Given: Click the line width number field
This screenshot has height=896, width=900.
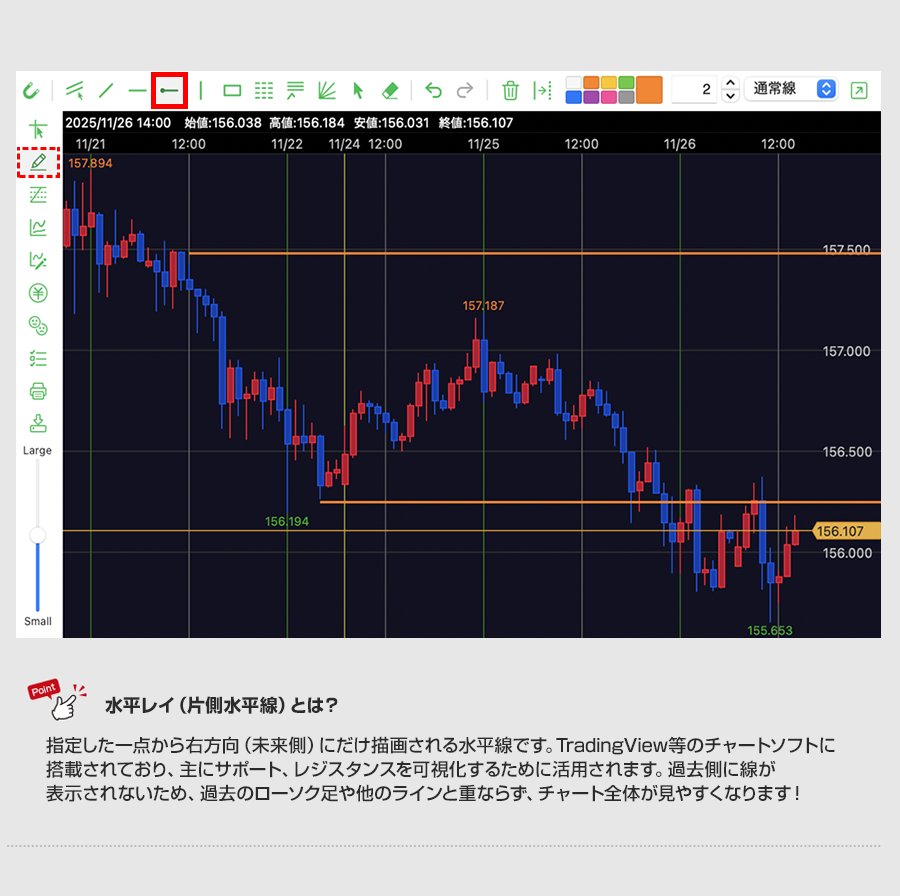Looking at the screenshot, I should 694,90.
